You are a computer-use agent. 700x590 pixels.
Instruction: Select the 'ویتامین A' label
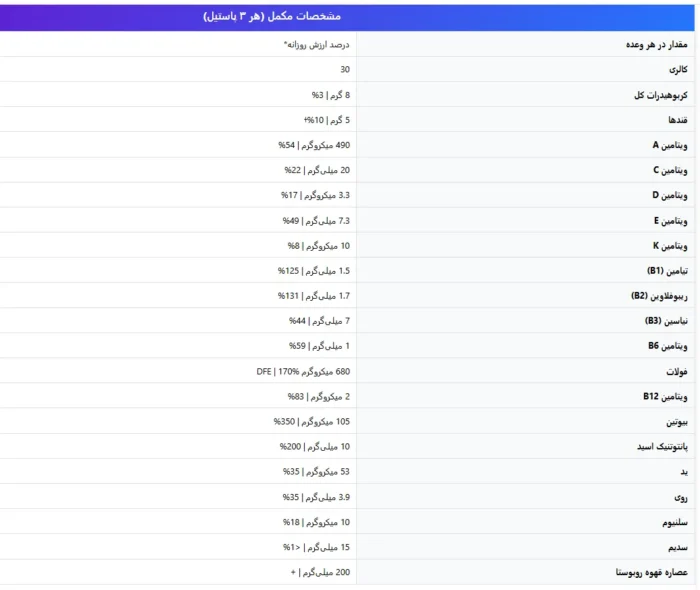[x=670, y=145]
